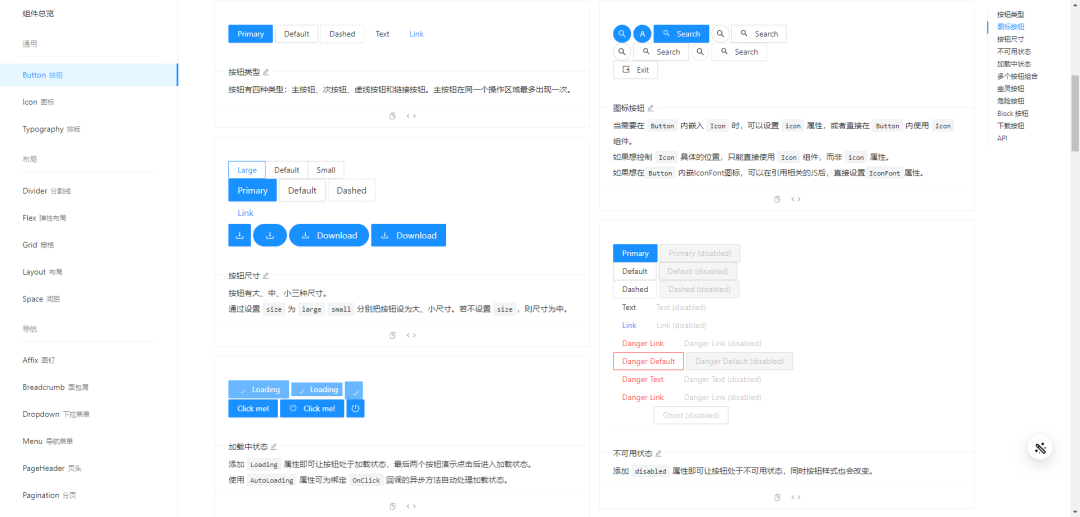Expand source code of the 按钮类型 card

(x=411, y=116)
